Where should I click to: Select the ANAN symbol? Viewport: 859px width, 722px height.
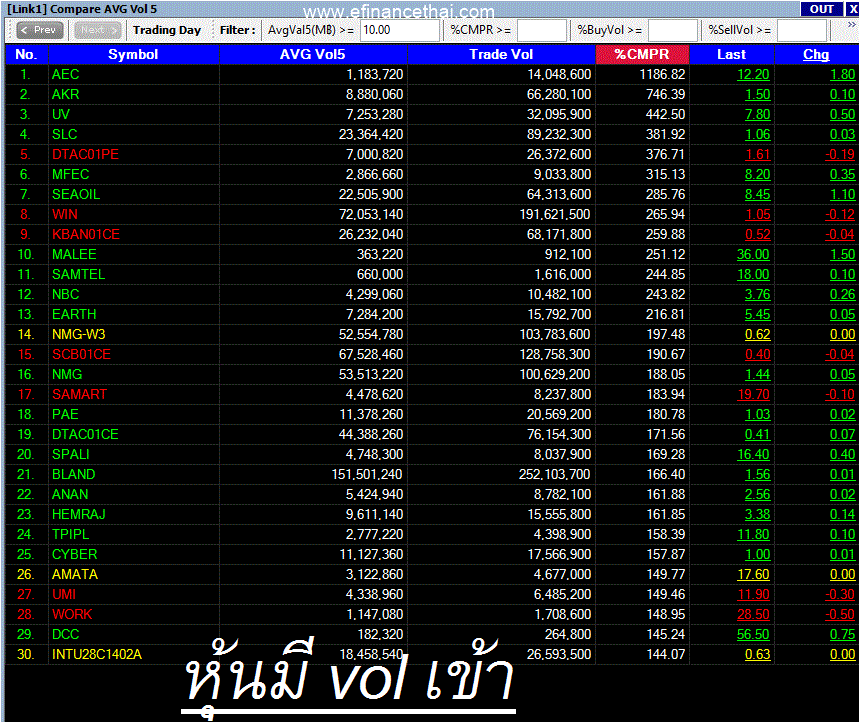point(70,494)
